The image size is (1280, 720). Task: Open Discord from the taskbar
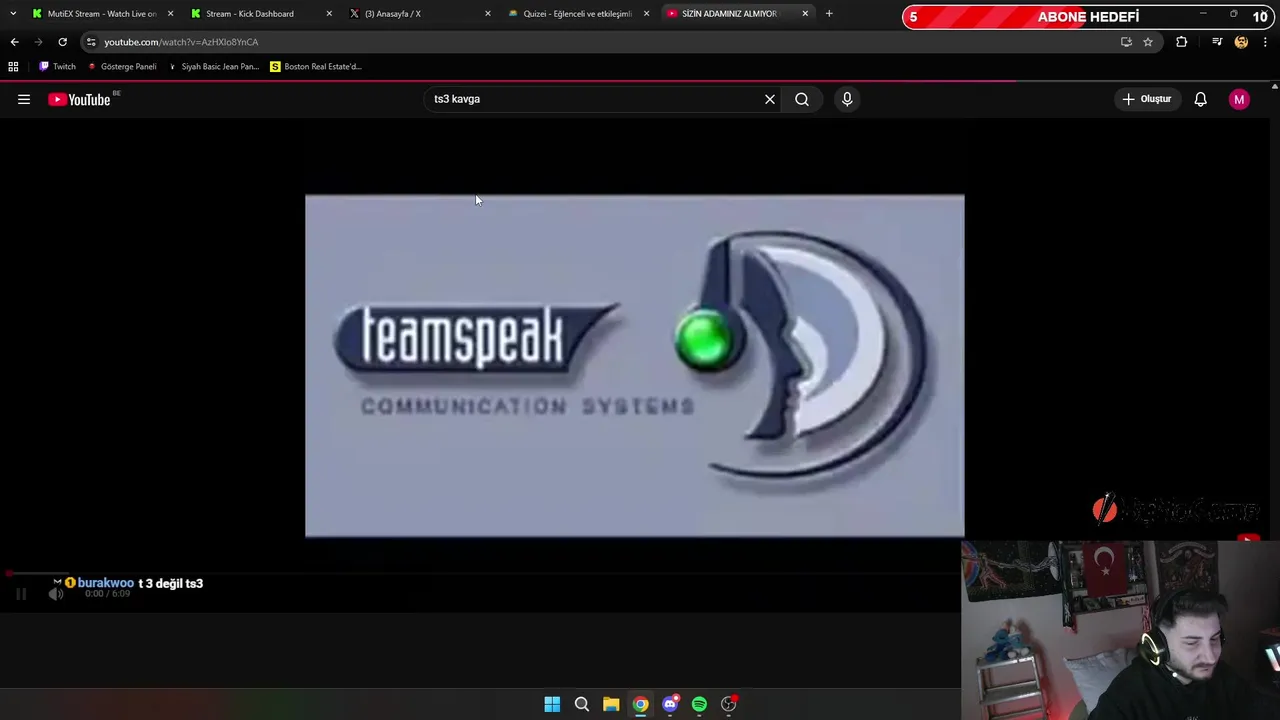(x=670, y=704)
